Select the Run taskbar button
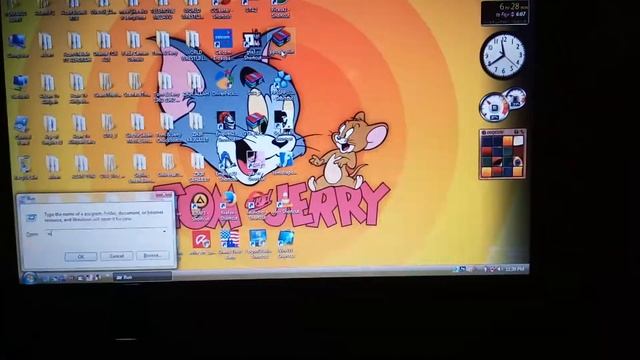This screenshot has height=360, width=640. coord(142,277)
